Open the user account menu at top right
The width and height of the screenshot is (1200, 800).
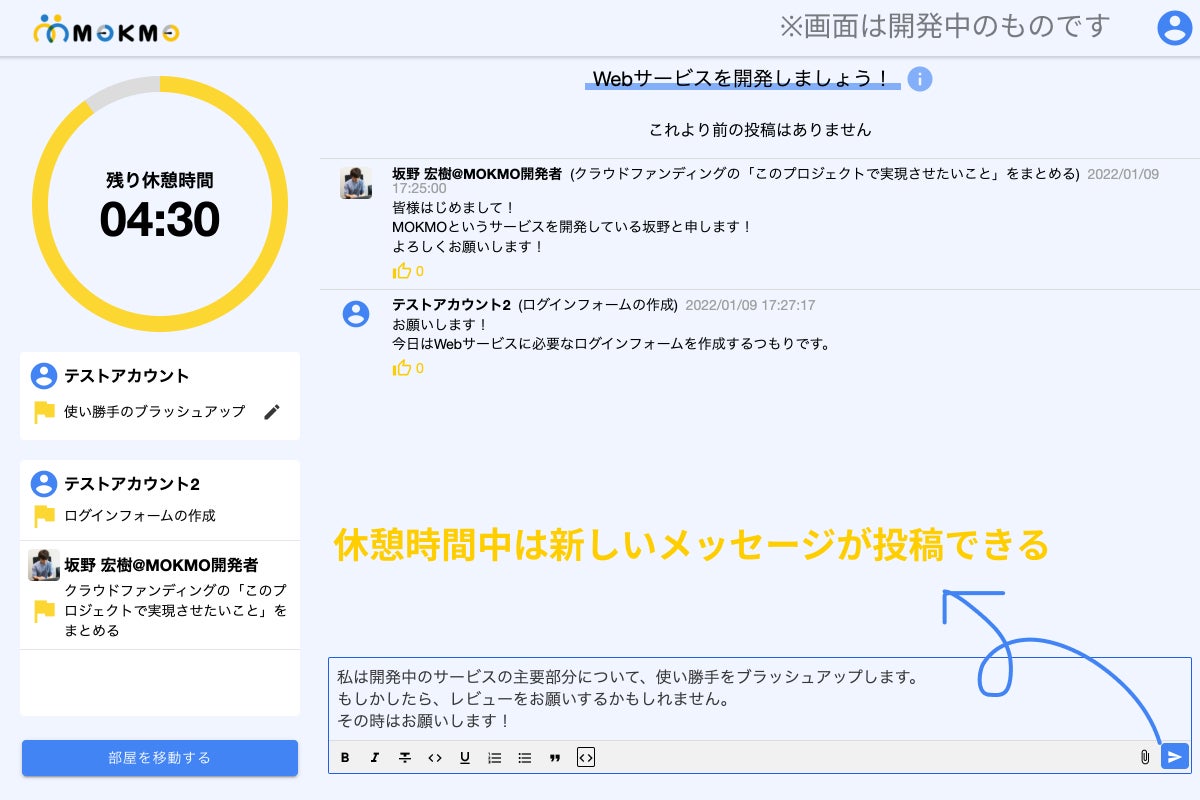[1174, 28]
